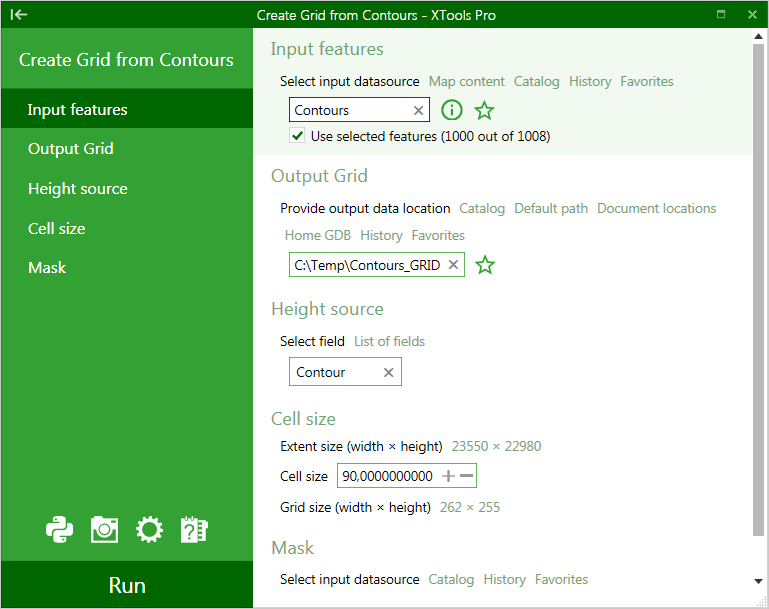Viewport: 769px width, 609px height.
Task: Decrease cell size with minus button
Action: point(466,476)
